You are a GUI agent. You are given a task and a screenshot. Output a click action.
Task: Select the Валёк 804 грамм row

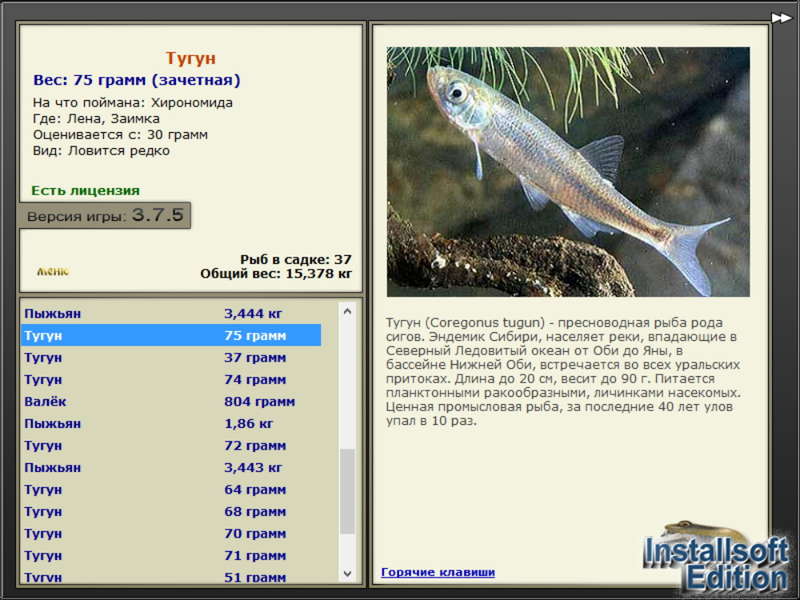[171, 401]
